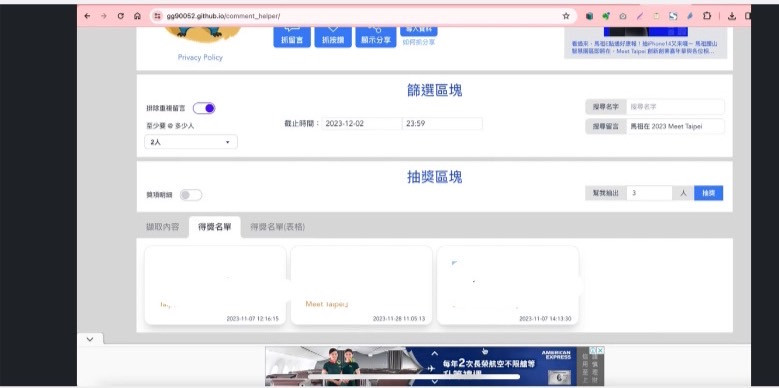Click the 搜尋名字 search input
Screen dimensions: 779x388
[x=675, y=106]
